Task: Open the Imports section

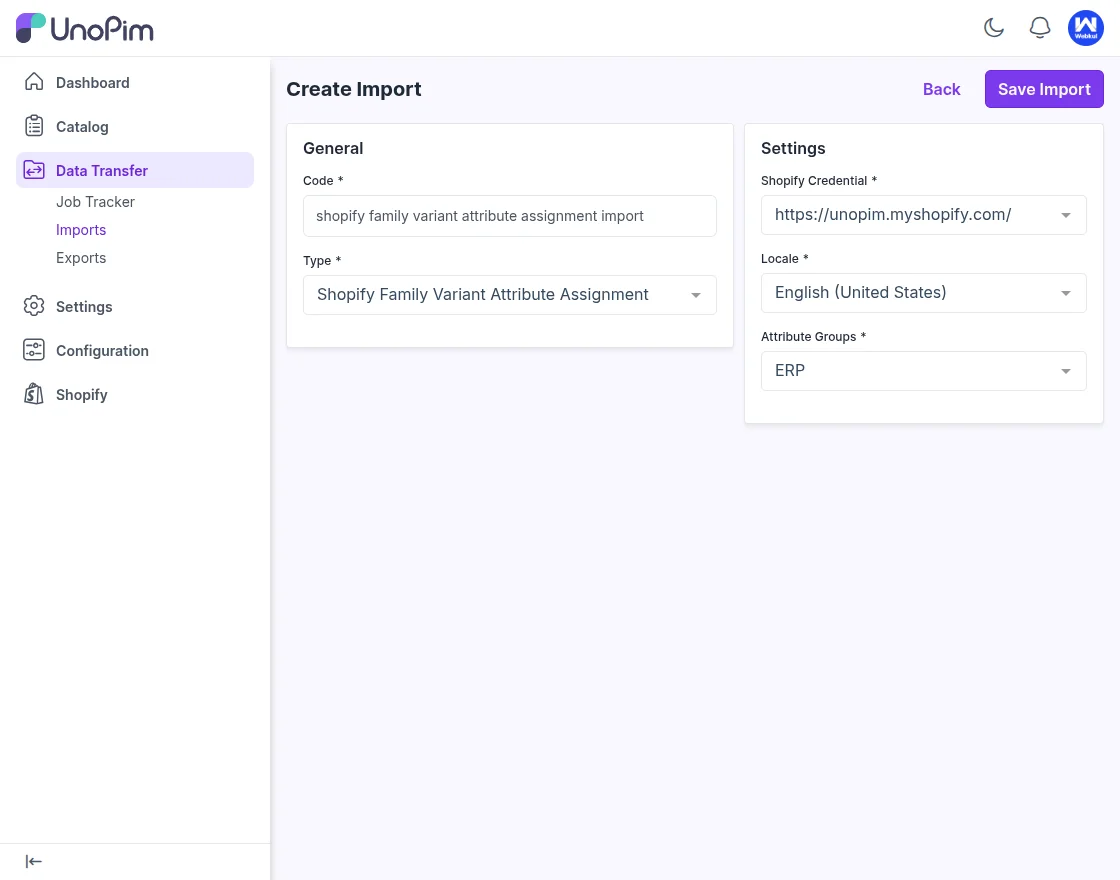Action: 81,230
